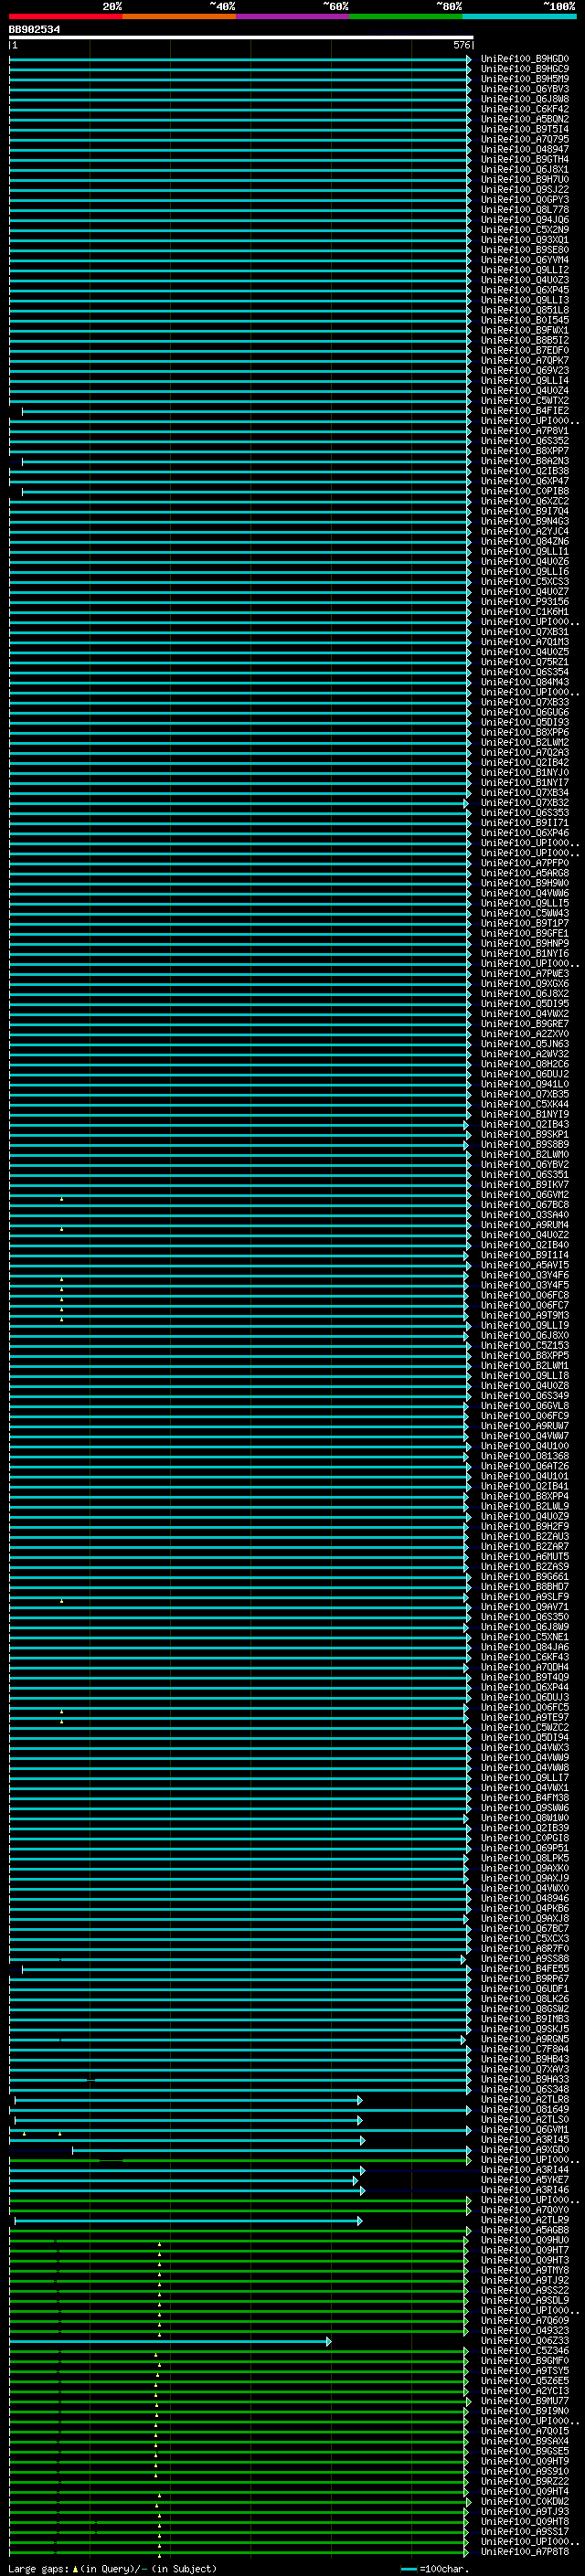Click the orange ~40% identity legend segment

(179, 16)
